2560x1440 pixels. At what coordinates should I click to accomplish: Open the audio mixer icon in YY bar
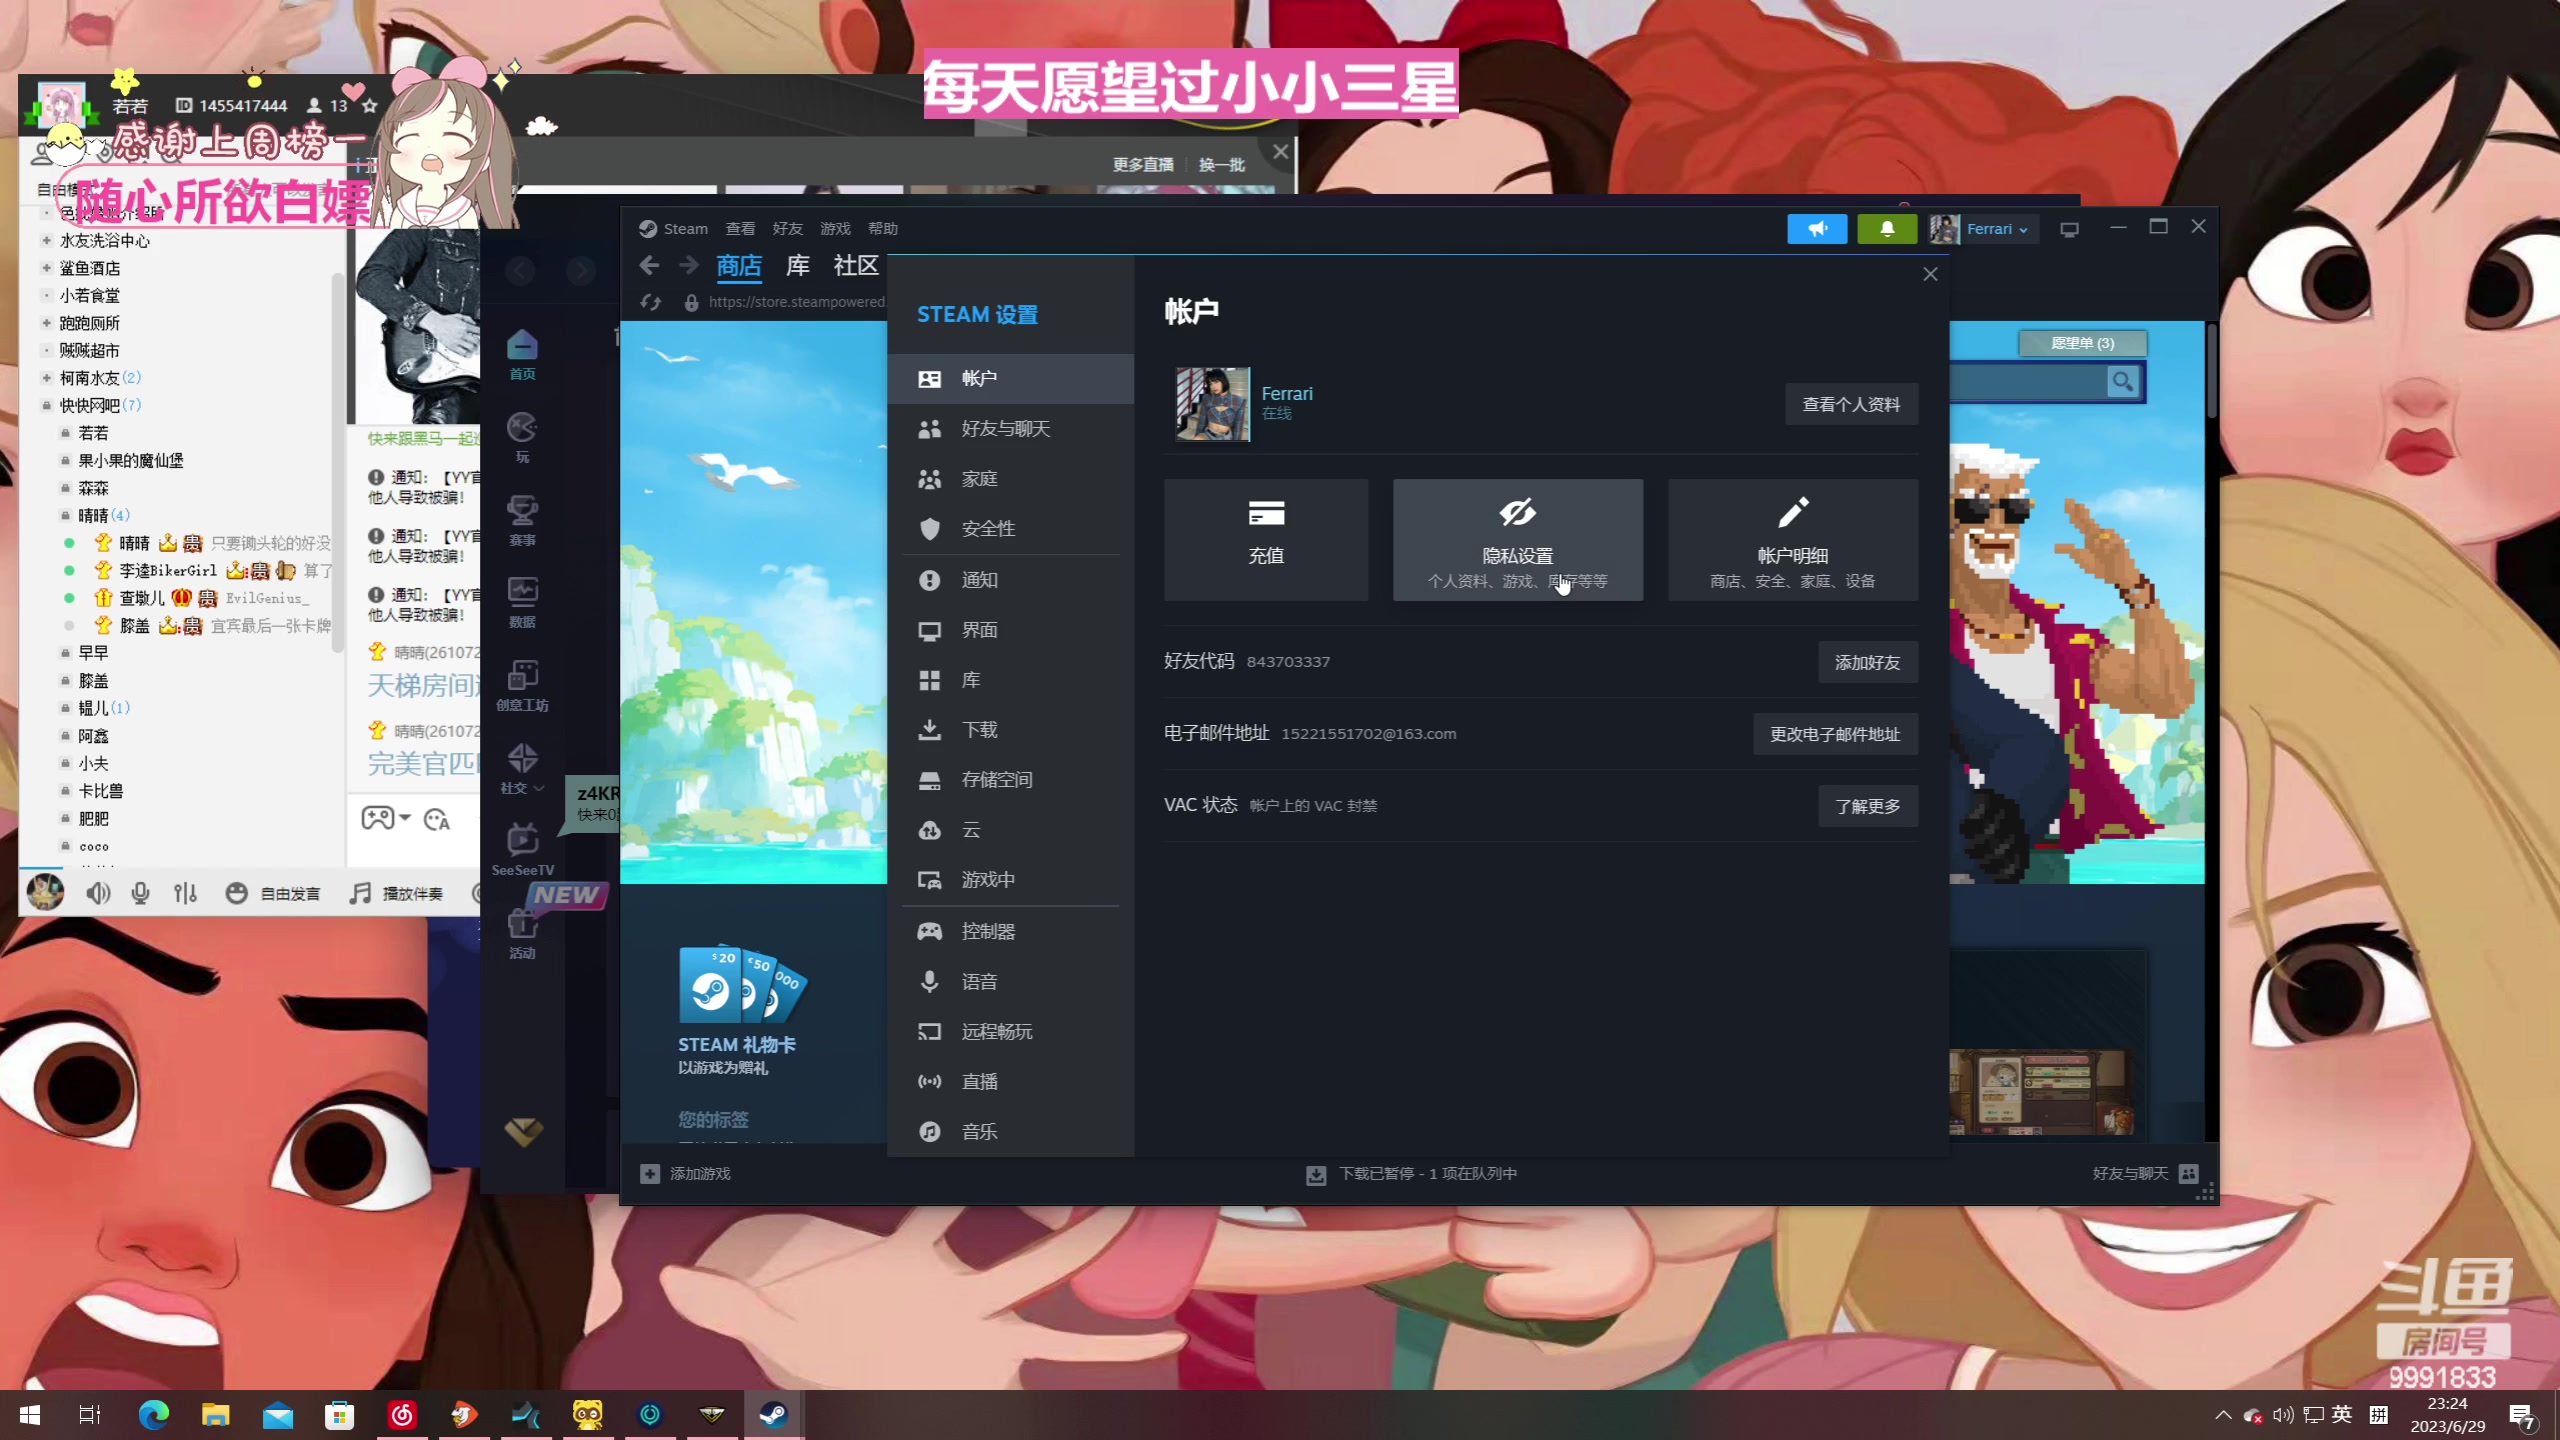(185, 893)
